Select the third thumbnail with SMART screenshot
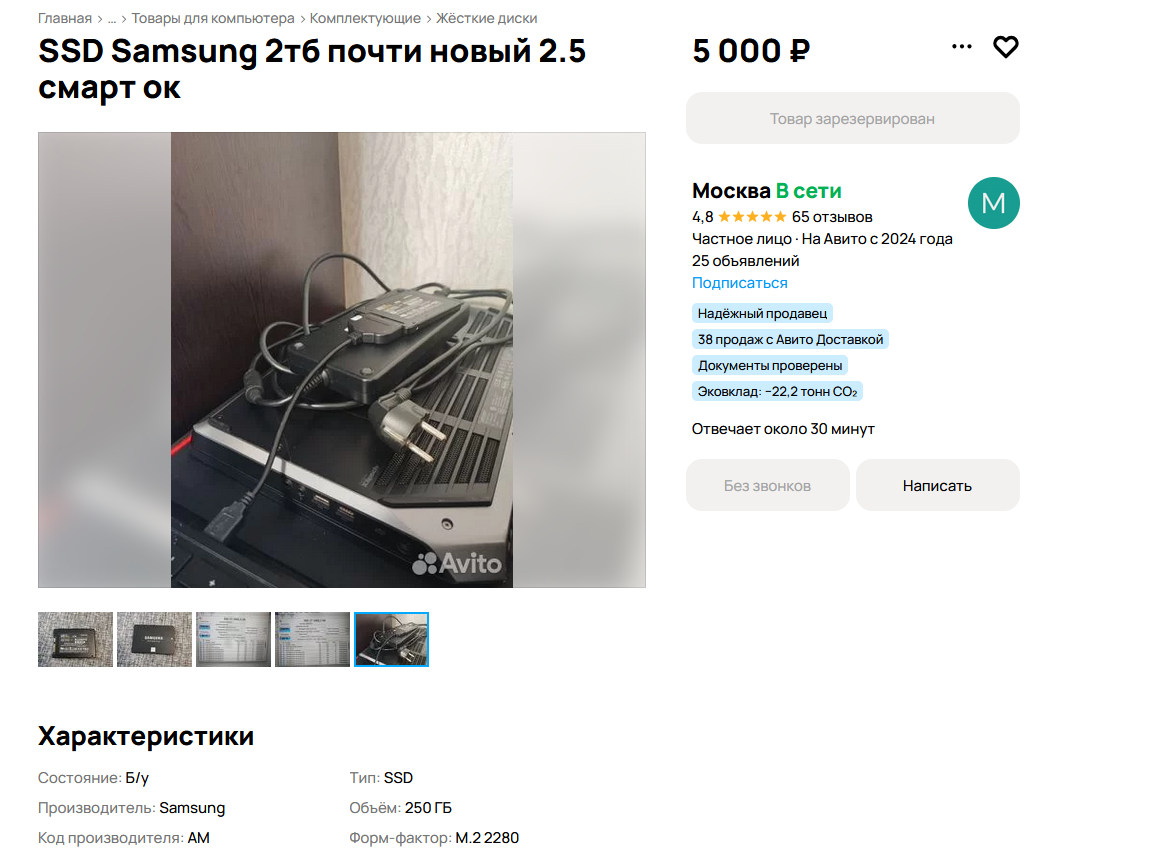The width and height of the screenshot is (1160, 868). (234, 639)
